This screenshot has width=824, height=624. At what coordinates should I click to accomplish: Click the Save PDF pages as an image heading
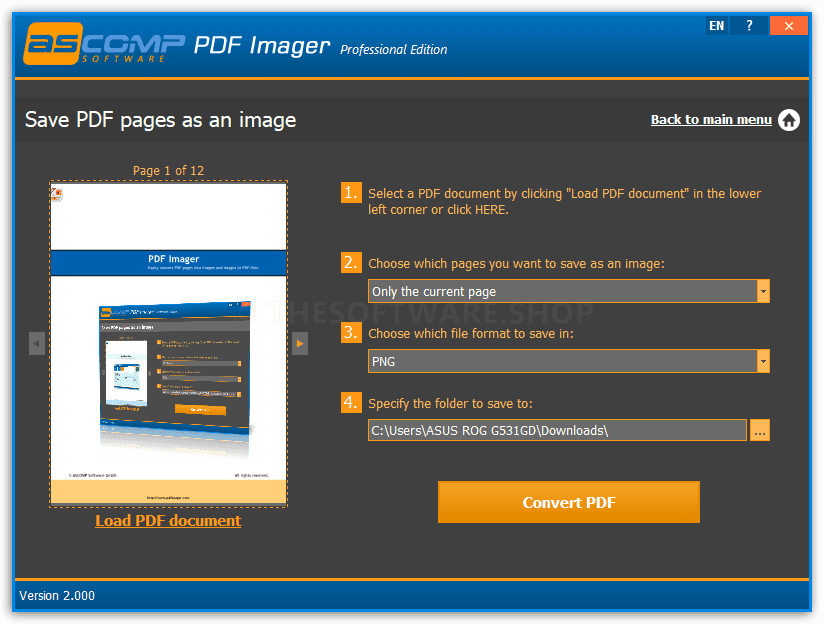tap(160, 120)
